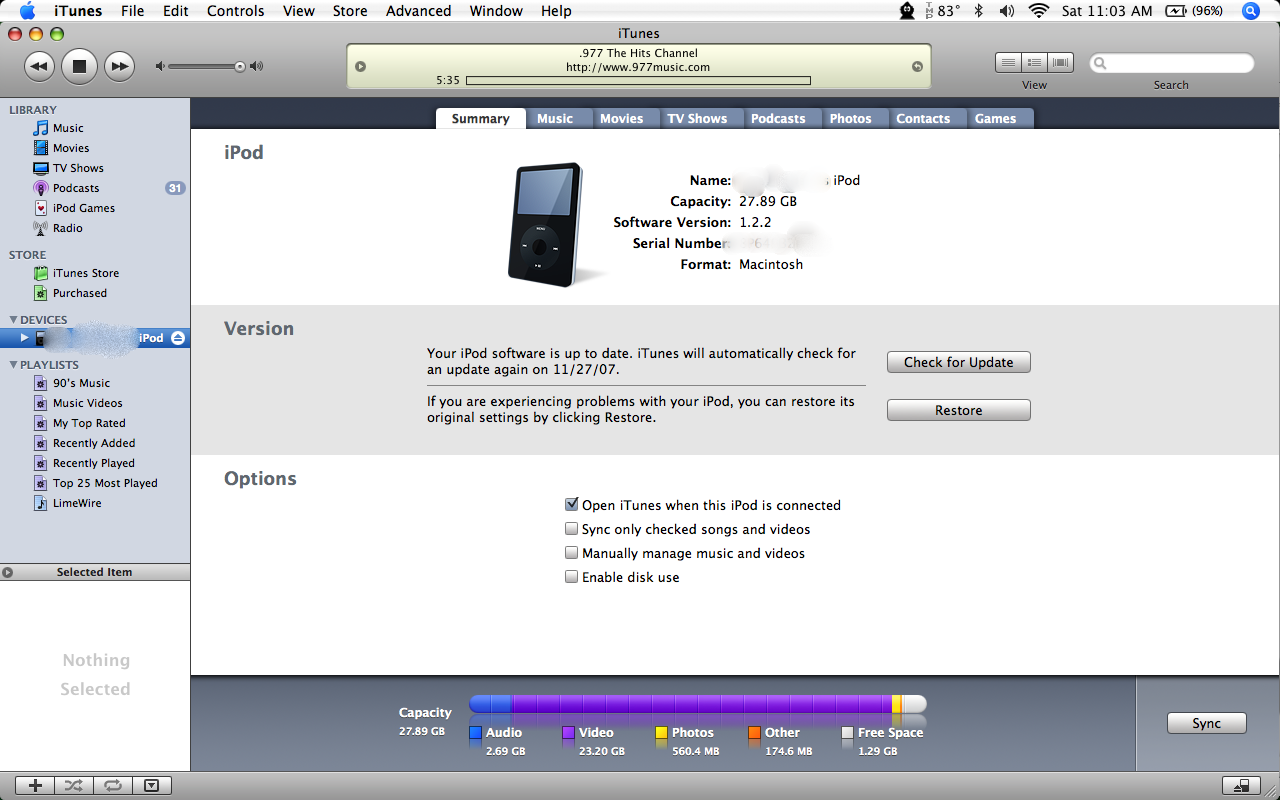Show or hide artwork viewer button
Screen dimensions: 1280x800
[151, 786]
